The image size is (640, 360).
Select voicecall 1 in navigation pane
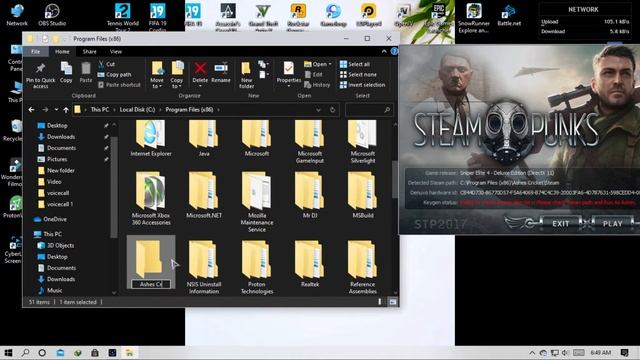coord(60,204)
